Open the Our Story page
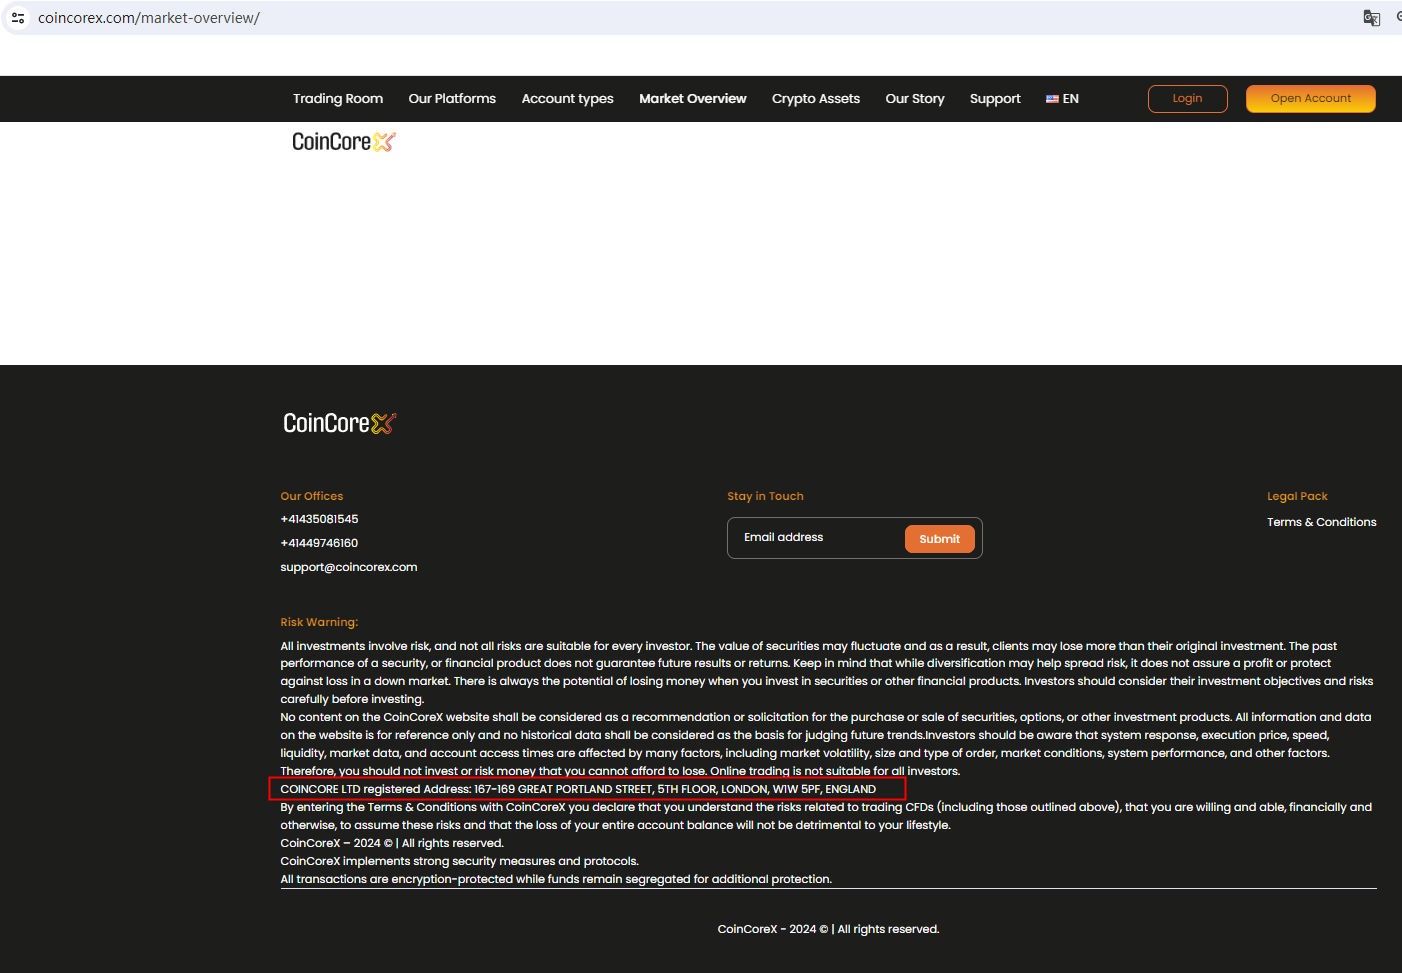The width and height of the screenshot is (1402, 973). point(915,99)
